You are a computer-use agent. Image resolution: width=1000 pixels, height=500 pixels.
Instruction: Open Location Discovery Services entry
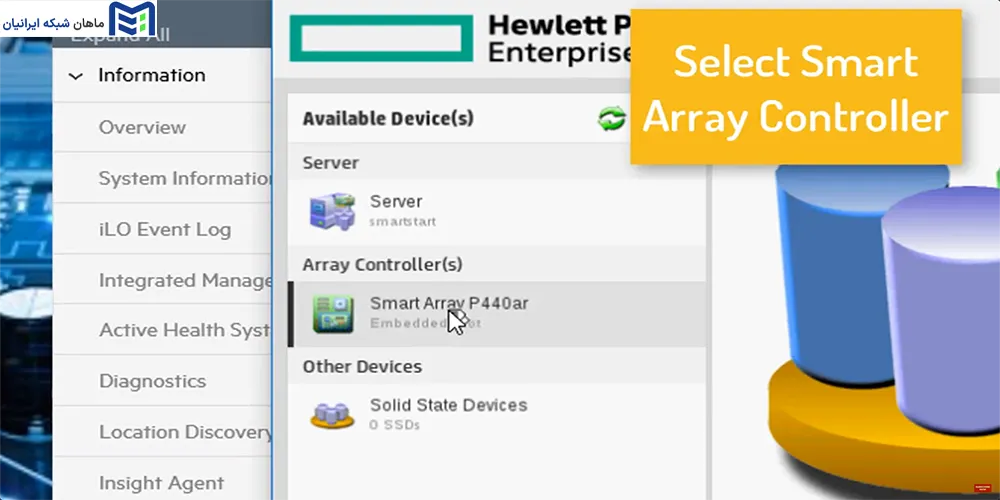185,432
